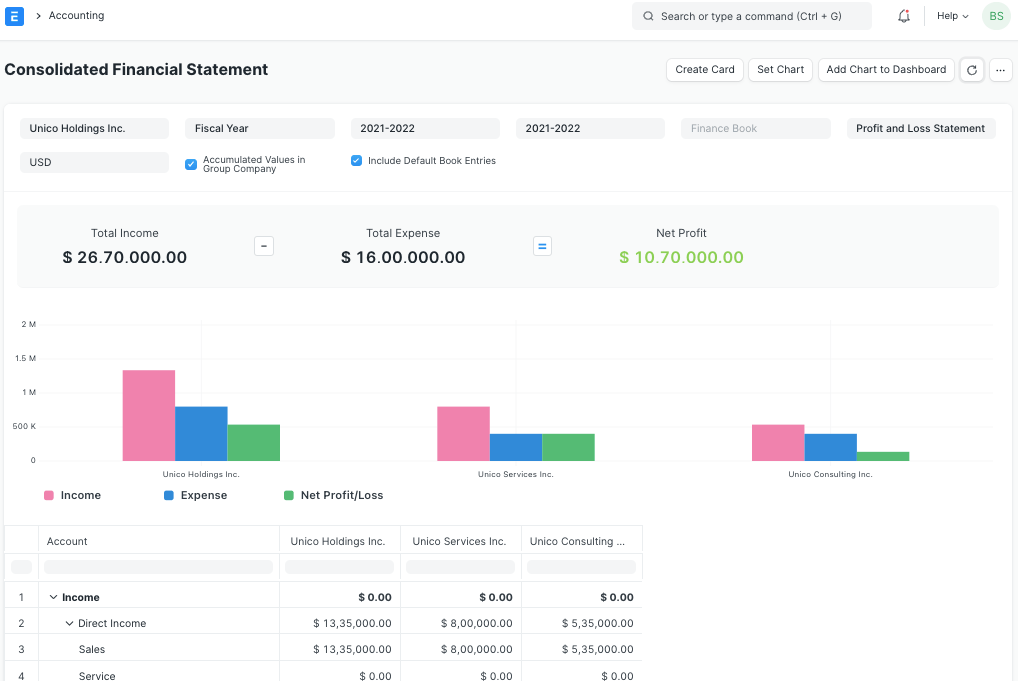Viewport: 1018px width, 681px height.
Task: Disable Include Default Book Entries
Action: pyautogui.click(x=356, y=160)
